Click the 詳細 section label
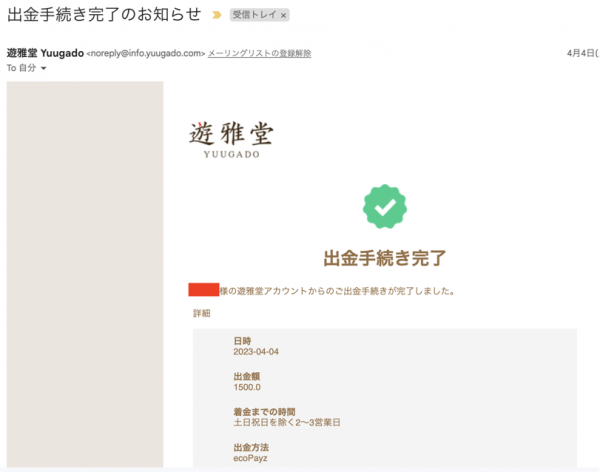This screenshot has width=600, height=472. coord(202,313)
